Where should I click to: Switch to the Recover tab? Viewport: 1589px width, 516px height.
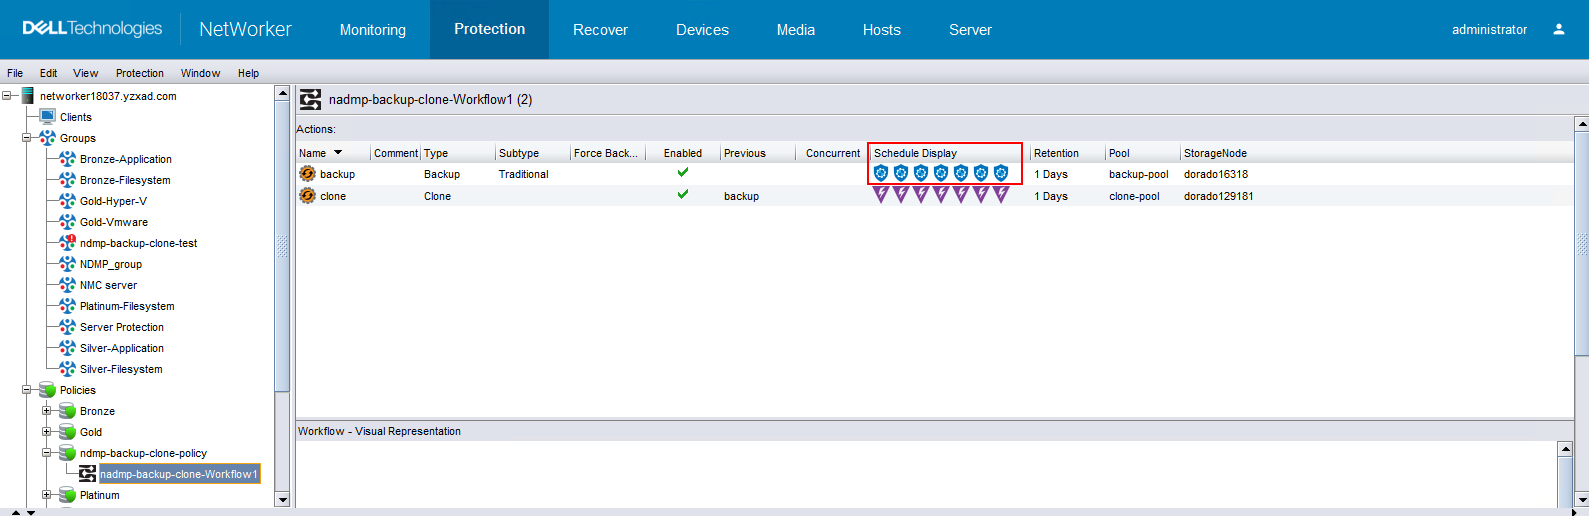click(600, 30)
